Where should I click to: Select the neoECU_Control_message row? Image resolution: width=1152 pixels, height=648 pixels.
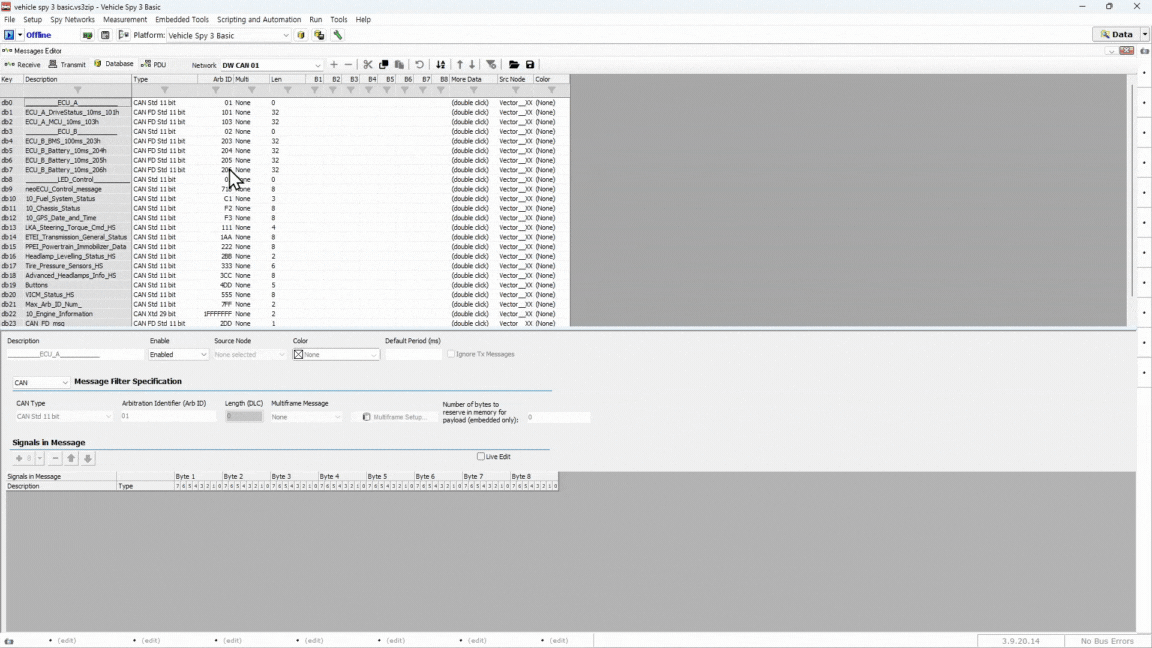64,189
